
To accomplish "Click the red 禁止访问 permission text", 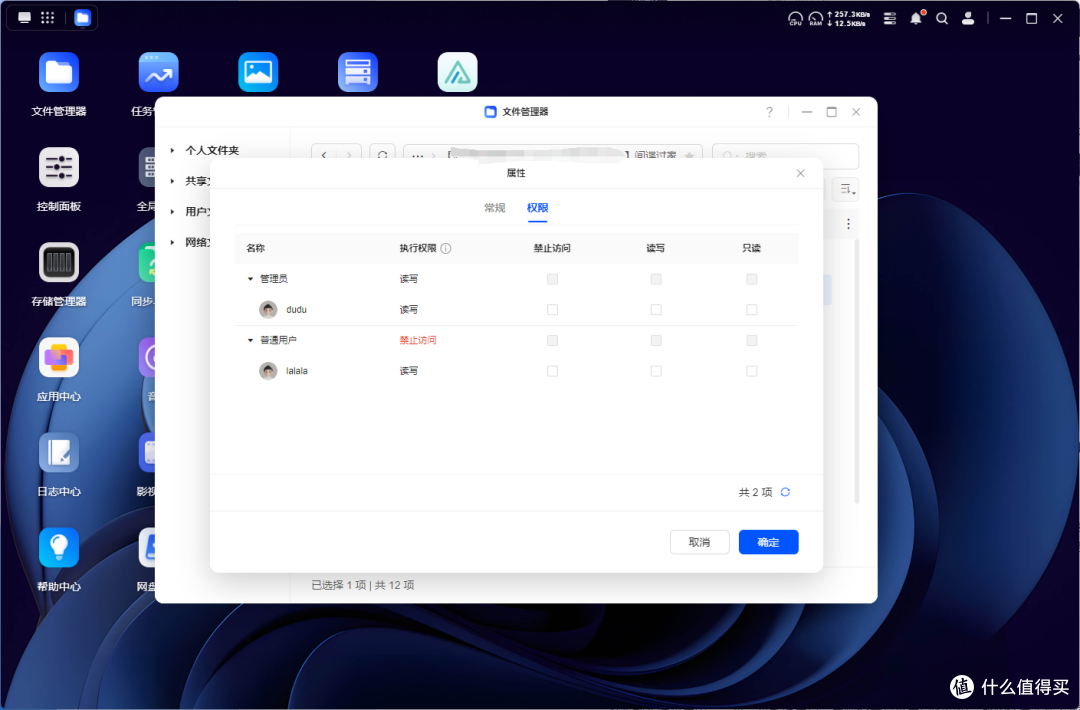I will pyautogui.click(x=418, y=340).
